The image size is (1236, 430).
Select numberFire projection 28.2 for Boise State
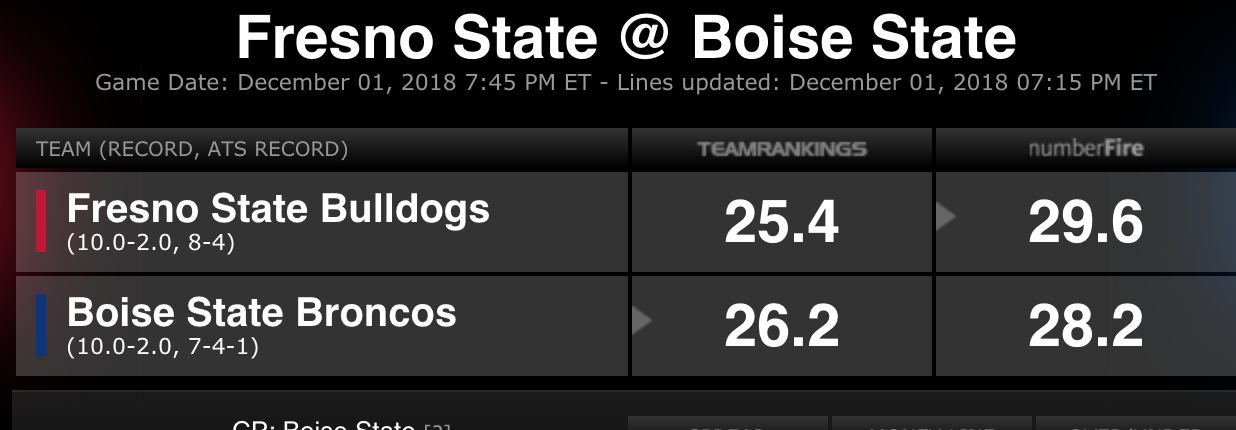[x=1085, y=326]
